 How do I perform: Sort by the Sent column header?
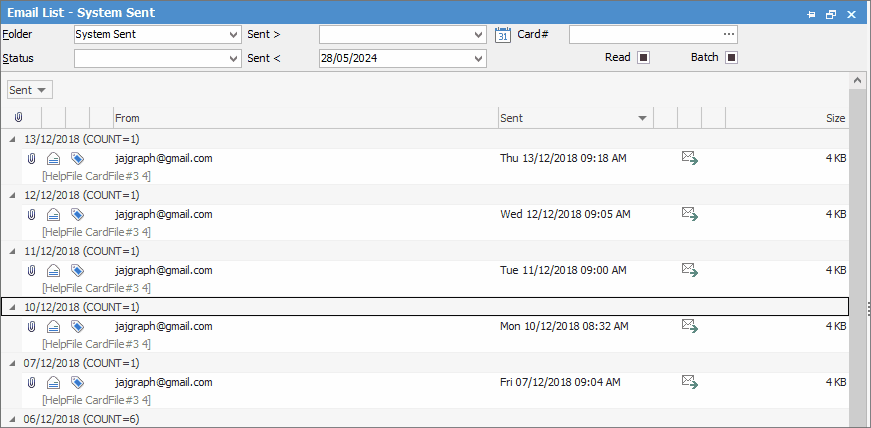575,118
